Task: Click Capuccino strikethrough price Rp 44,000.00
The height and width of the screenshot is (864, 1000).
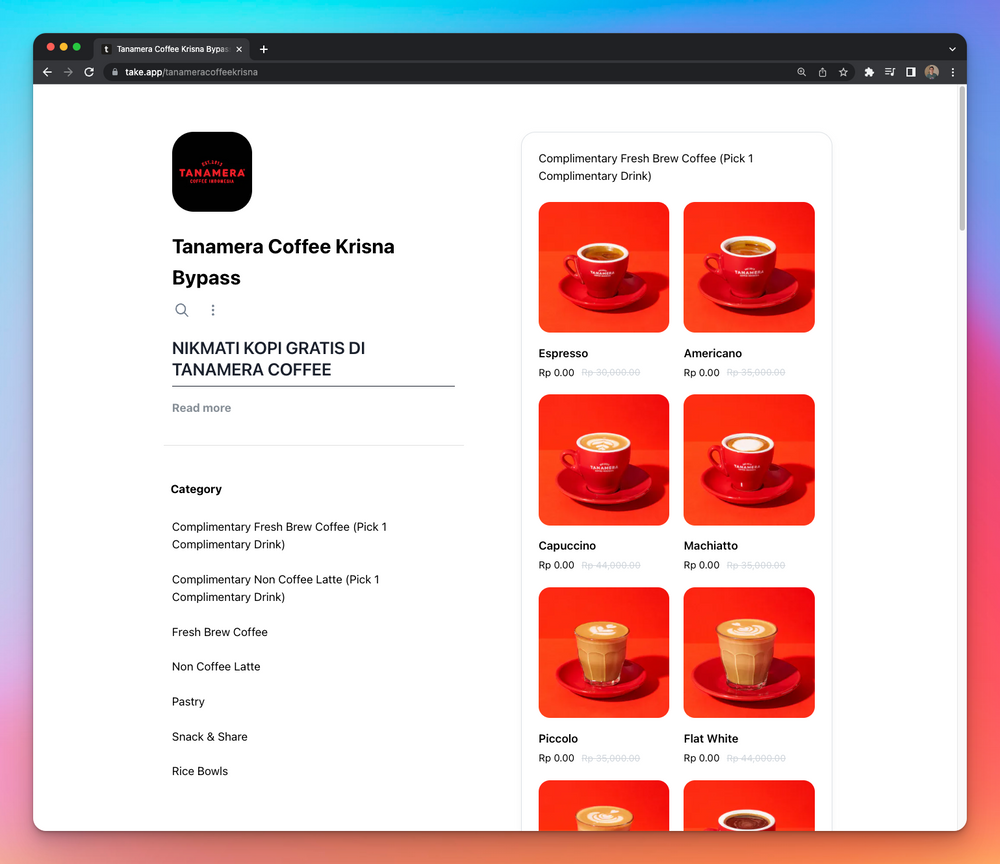Action: coord(611,565)
